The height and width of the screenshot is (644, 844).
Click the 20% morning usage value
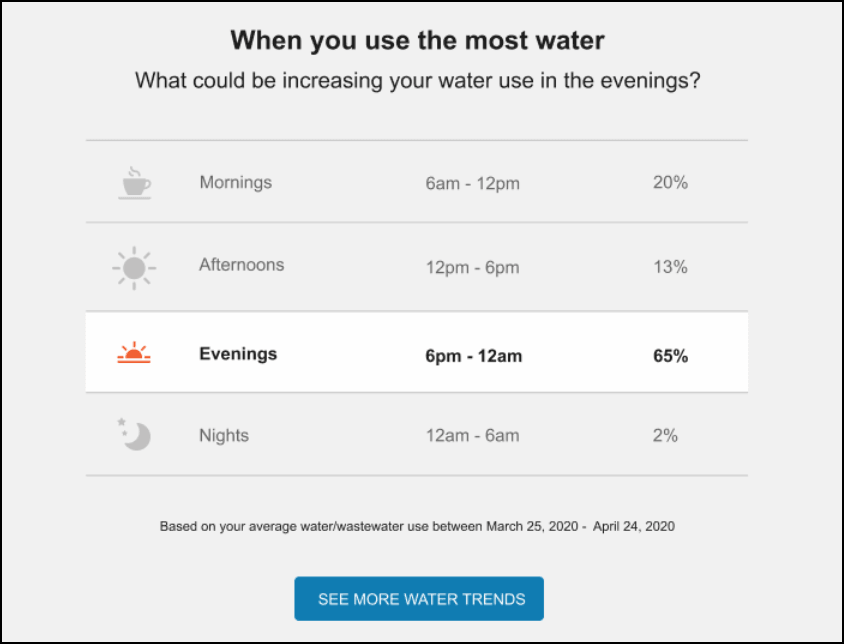point(670,184)
